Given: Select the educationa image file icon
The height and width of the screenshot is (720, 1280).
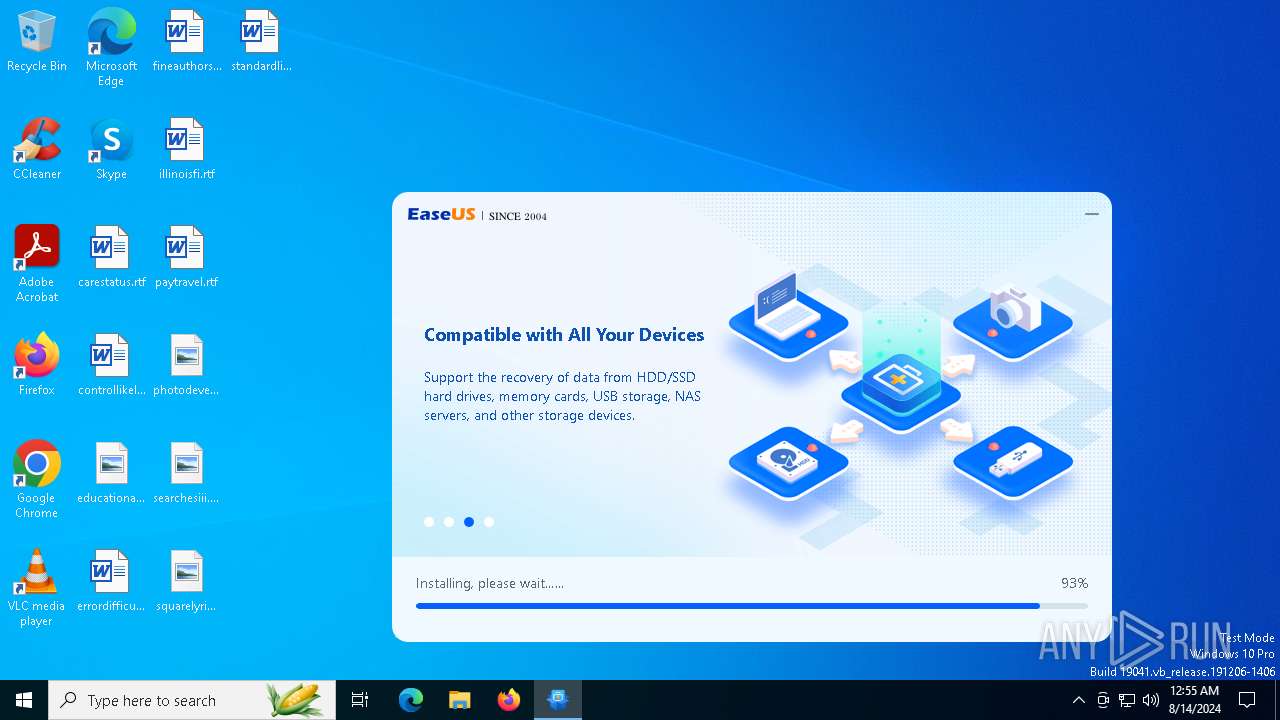Looking at the screenshot, I should 111,474.
